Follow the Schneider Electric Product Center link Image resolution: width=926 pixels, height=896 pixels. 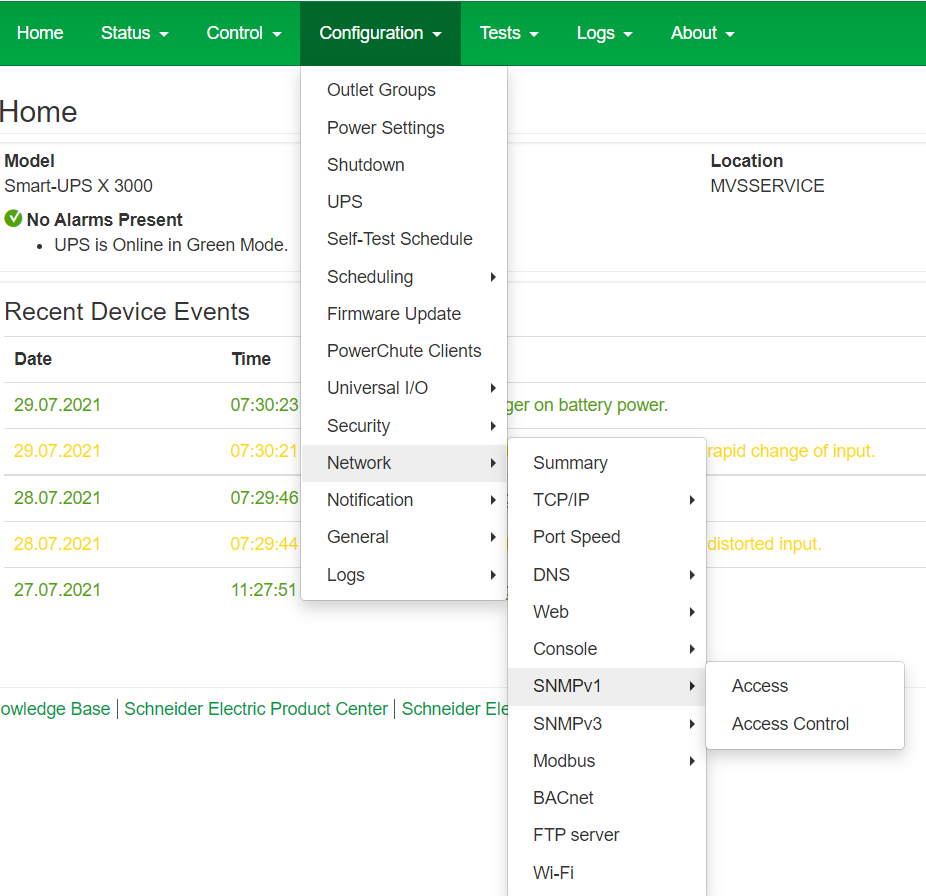pos(256,709)
